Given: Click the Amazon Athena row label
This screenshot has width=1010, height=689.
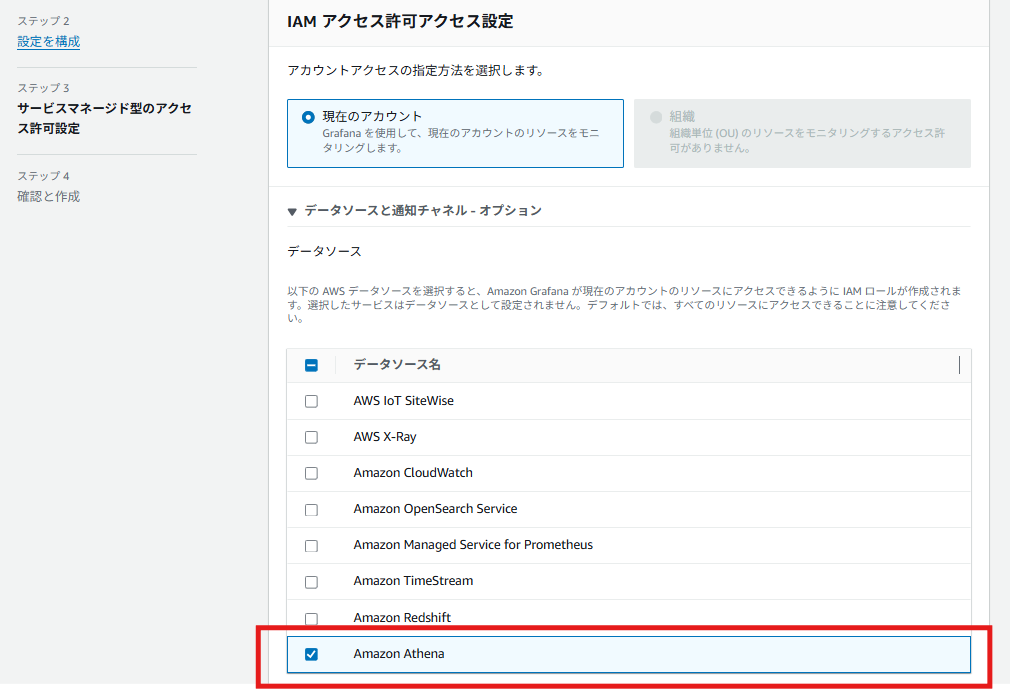Looking at the screenshot, I should click(x=399, y=654).
